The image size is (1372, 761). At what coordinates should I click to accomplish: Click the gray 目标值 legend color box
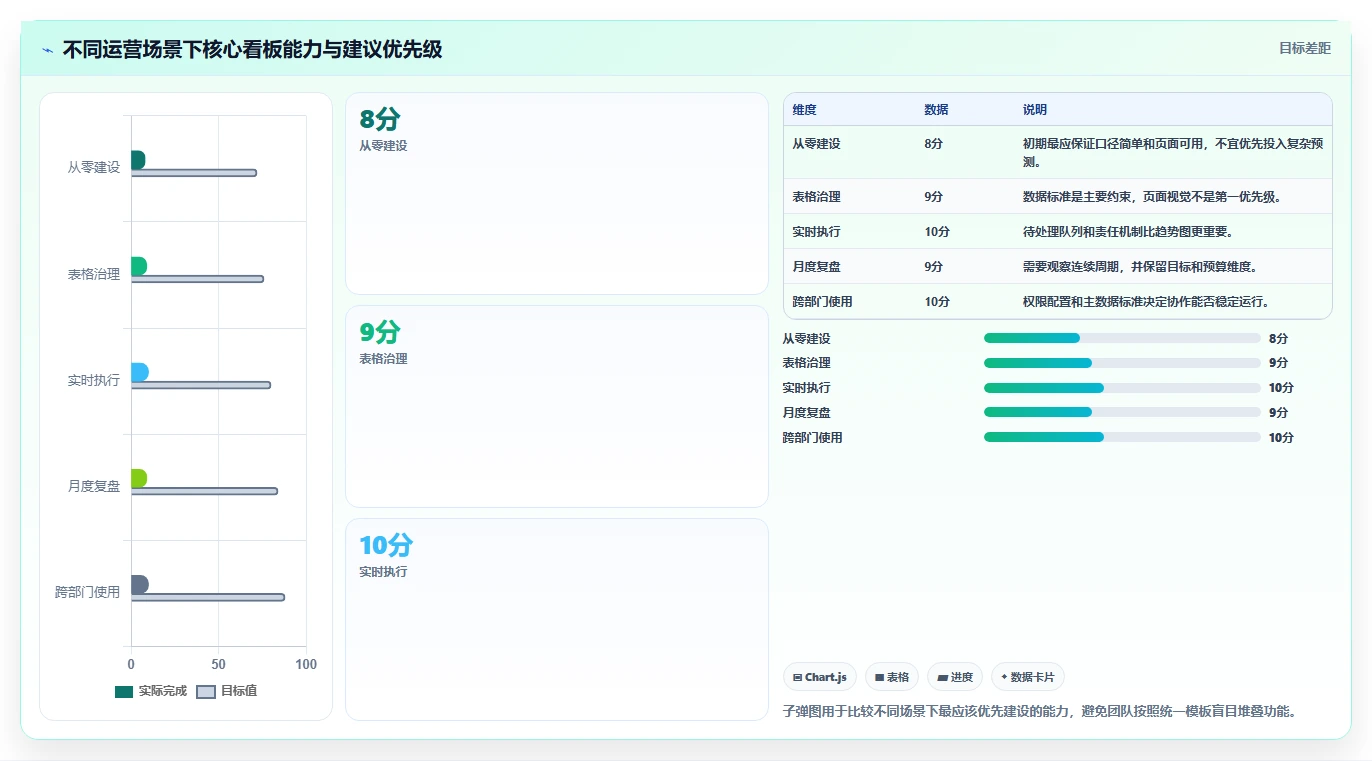click(x=206, y=692)
